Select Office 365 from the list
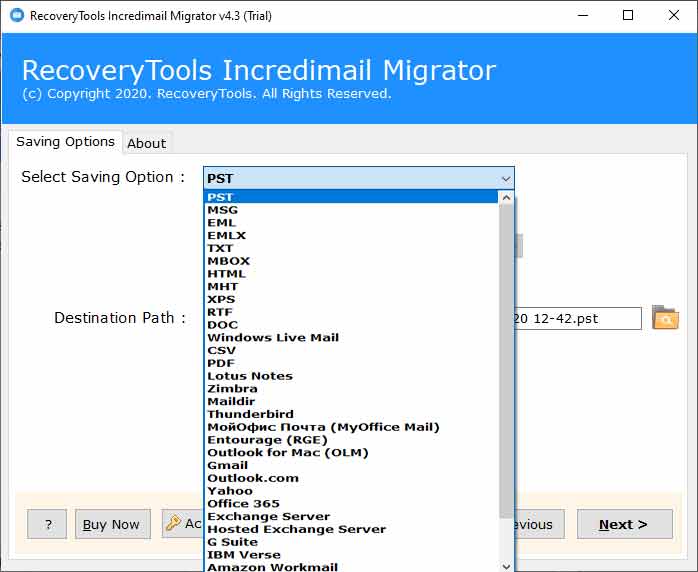The height and width of the screenshot is (572, 698). point(243,504)
